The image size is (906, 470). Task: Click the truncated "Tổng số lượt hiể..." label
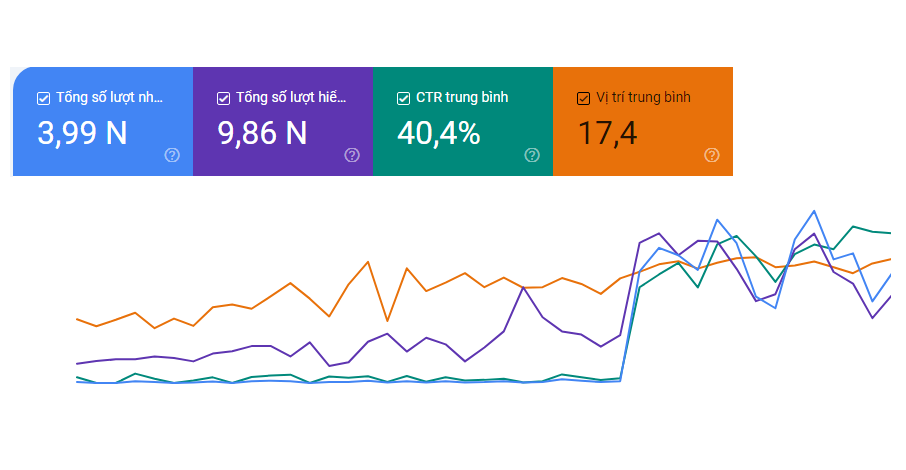click(291, 98)
